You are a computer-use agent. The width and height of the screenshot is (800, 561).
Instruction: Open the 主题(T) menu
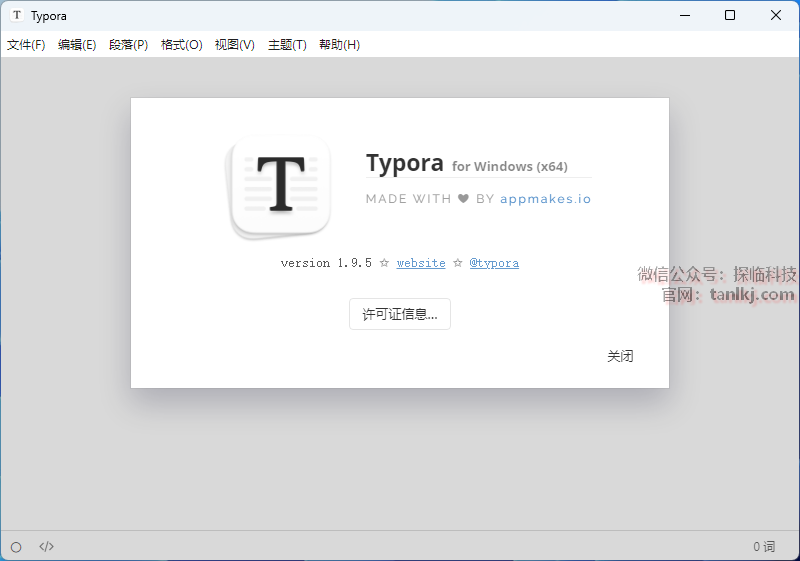tap(287, 45)
